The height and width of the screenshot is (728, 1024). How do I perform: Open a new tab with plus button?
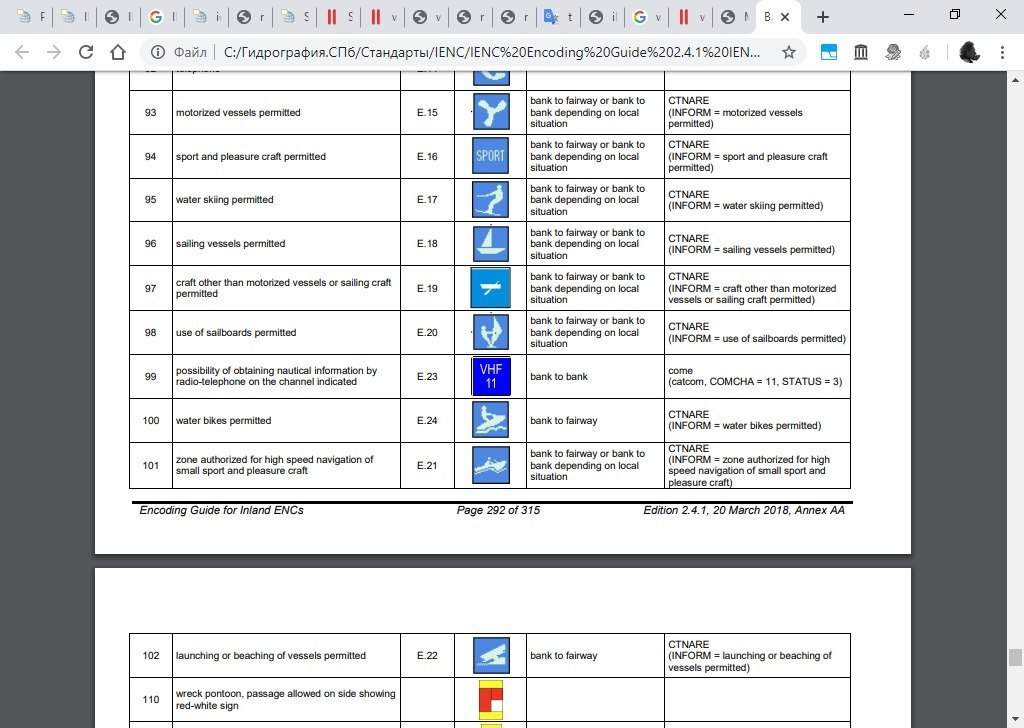823,18
